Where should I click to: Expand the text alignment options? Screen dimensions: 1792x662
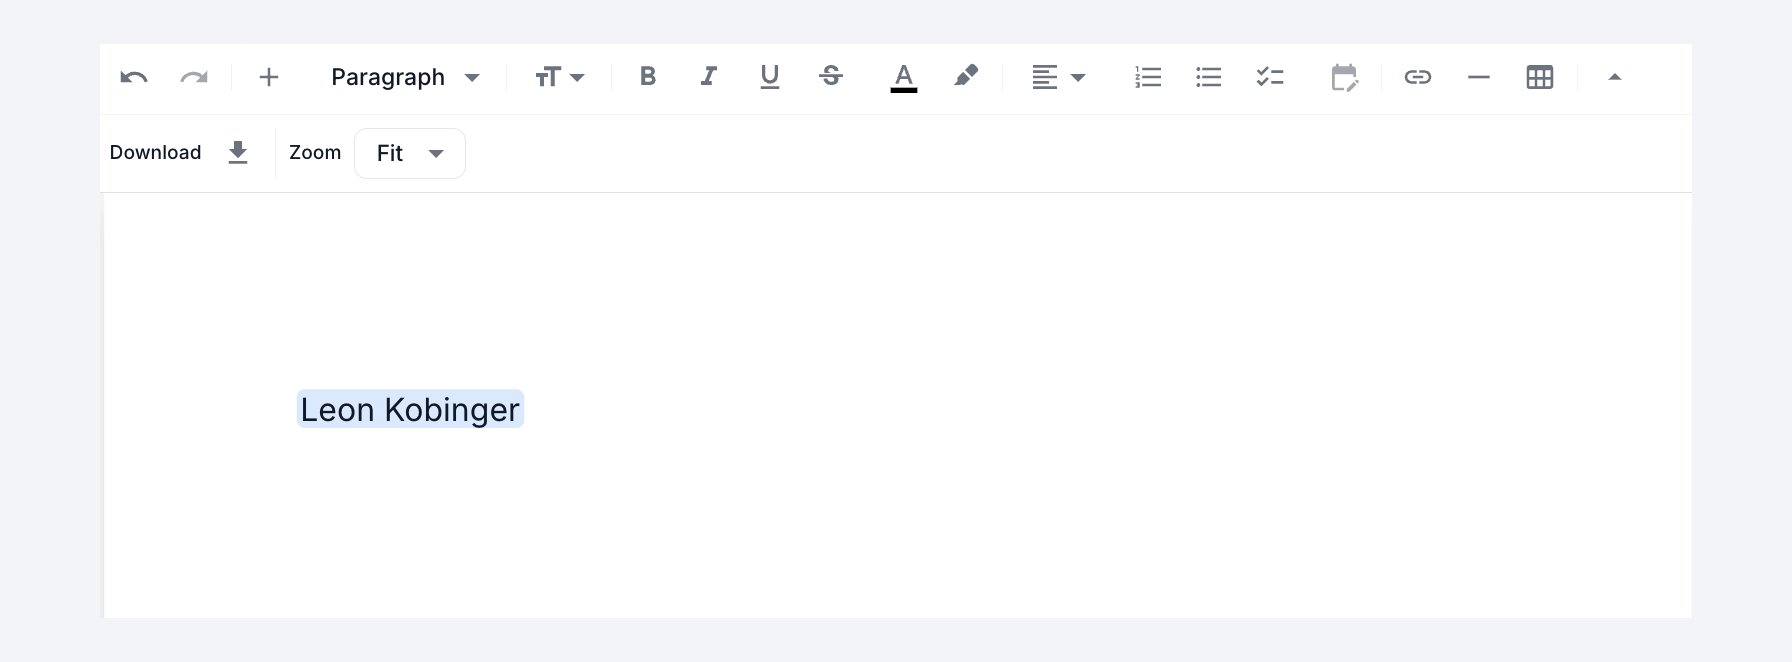pyautogui.click(x=1058, y=77)
